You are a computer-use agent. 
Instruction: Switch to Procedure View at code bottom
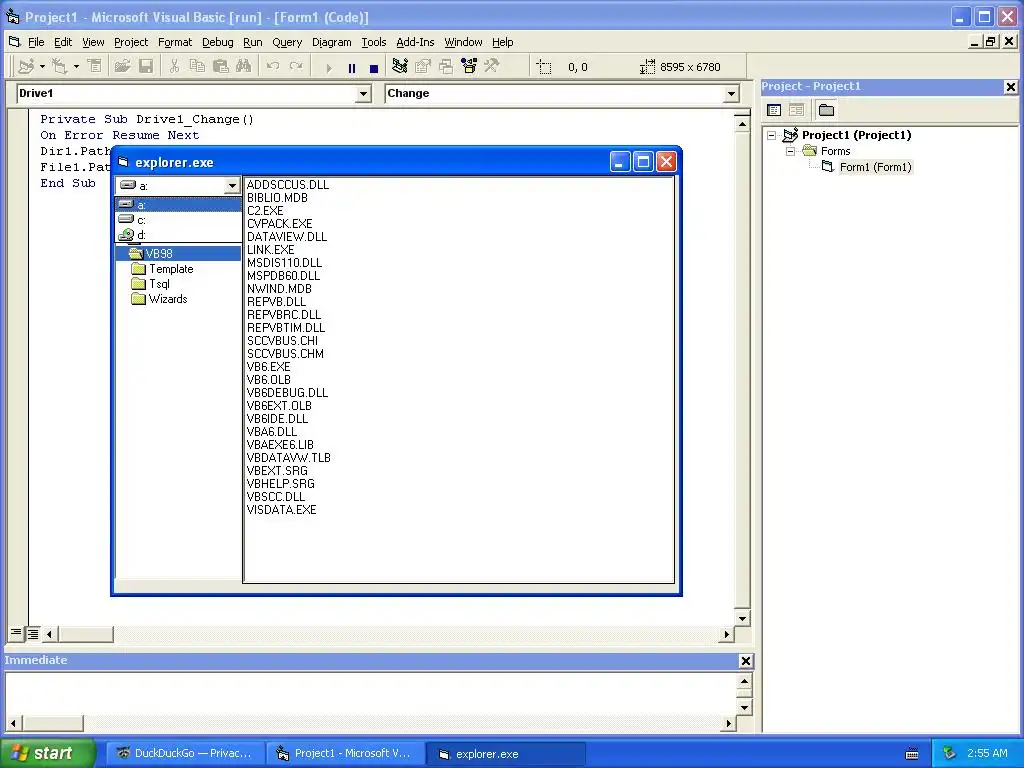16,633
